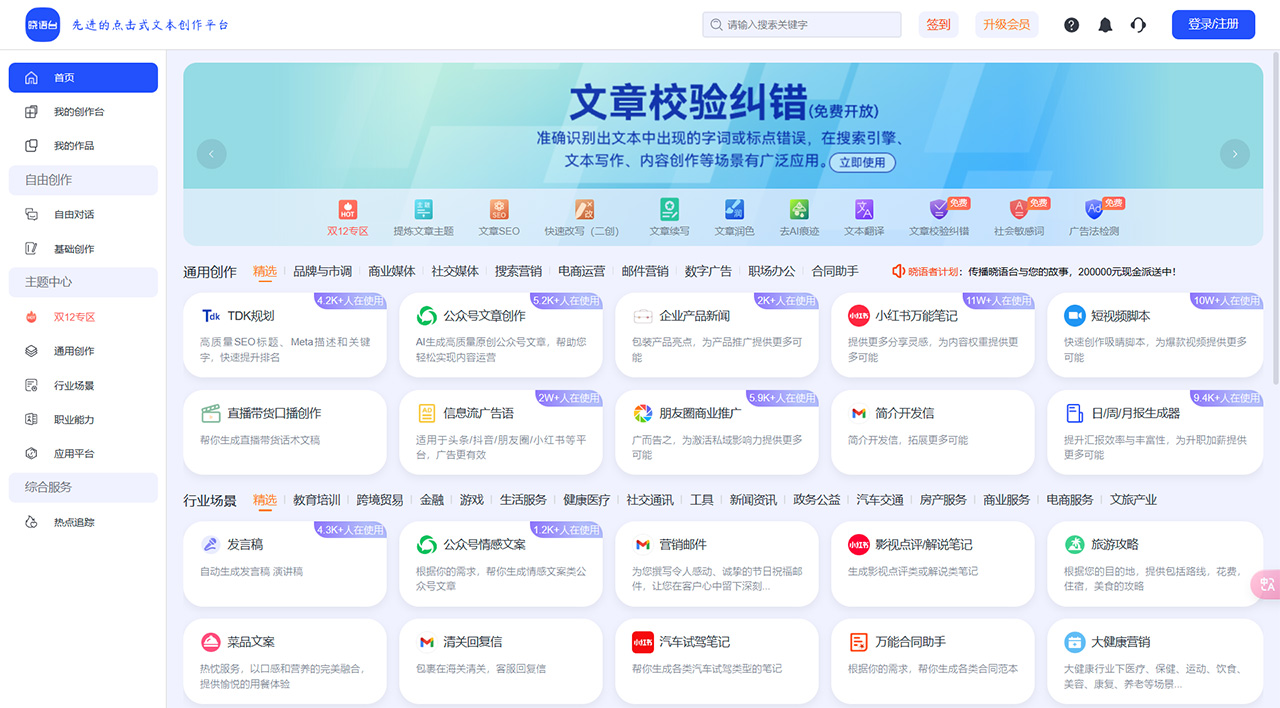Click the notification bell icon
Viewport: 1280px width, 708px height.
coord(1104,24)
